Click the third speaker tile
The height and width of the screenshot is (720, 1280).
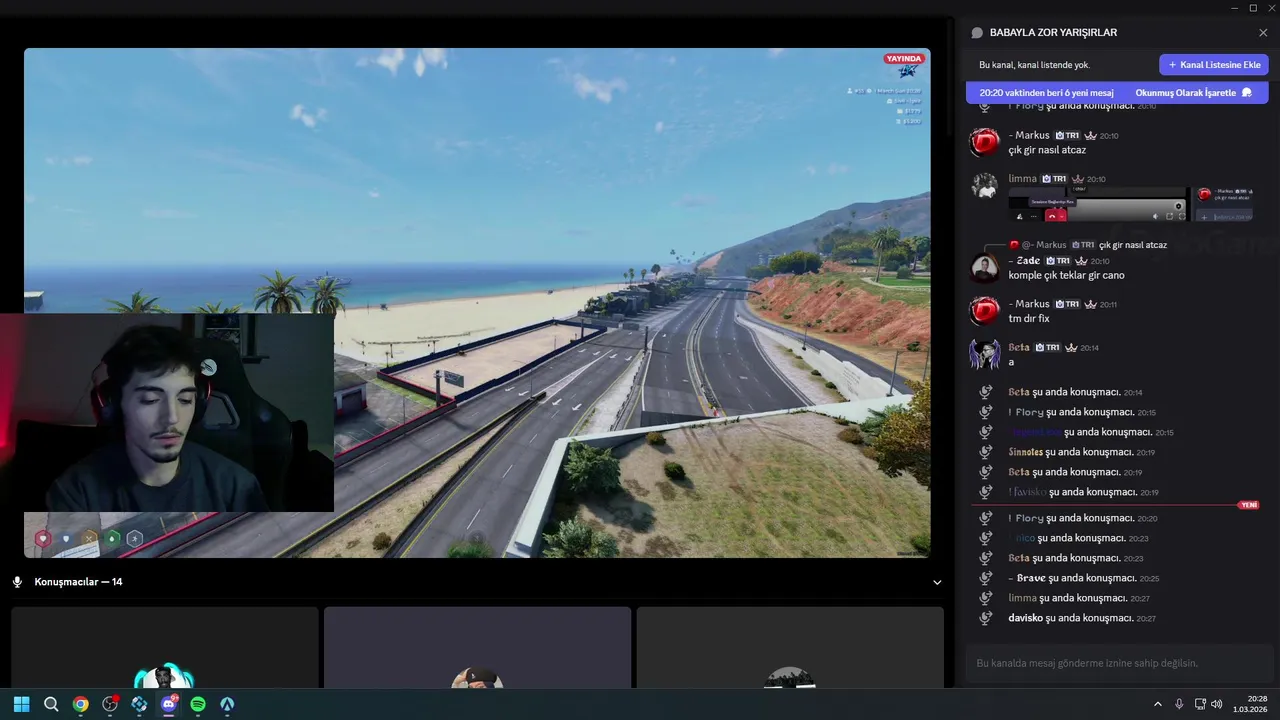click(x=790, y=647)
